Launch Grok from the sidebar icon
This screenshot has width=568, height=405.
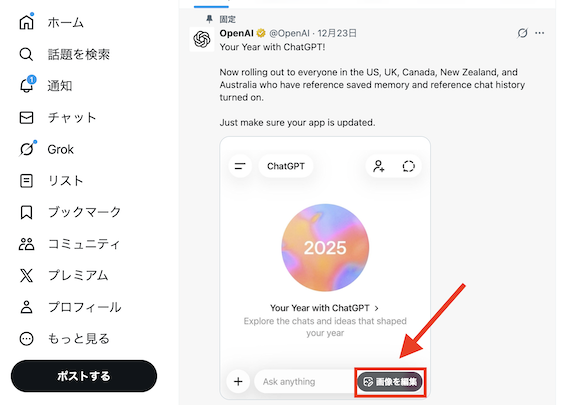tap(27, 149)
